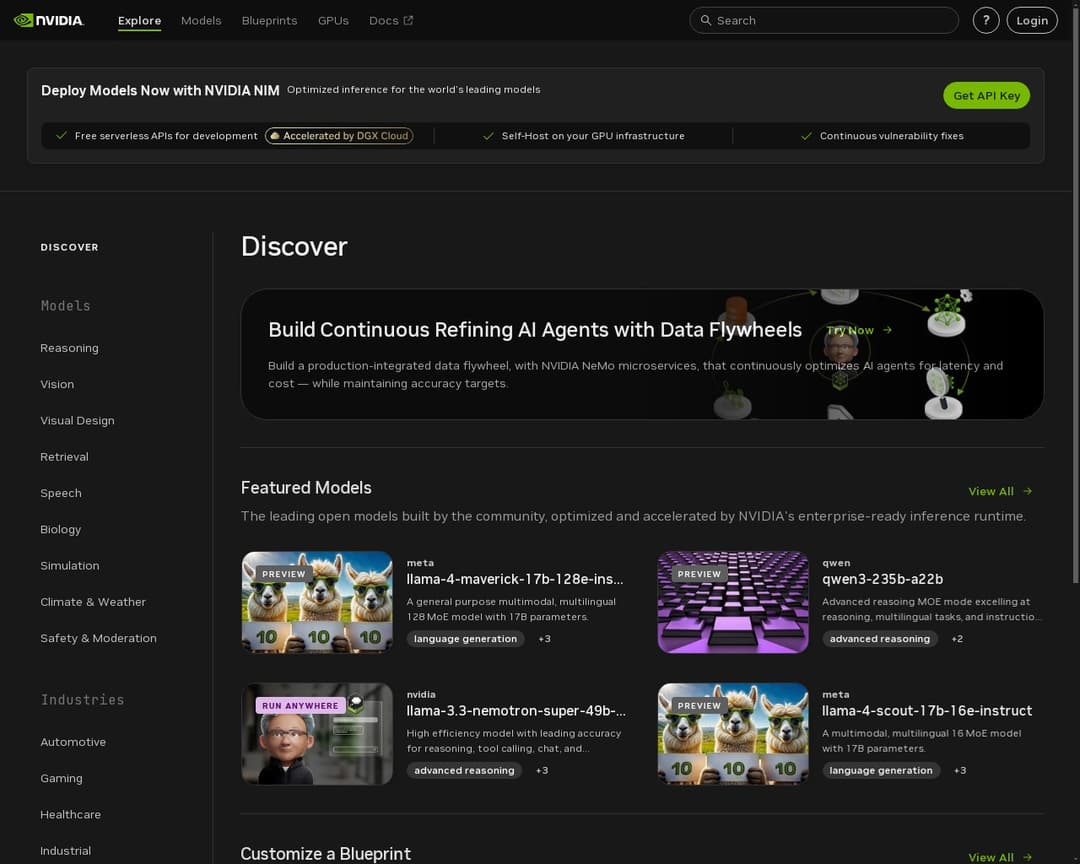Select Climate & Weather in the sidebar
The width and height of the screenshot is (1080, 864).
[93, 602]
